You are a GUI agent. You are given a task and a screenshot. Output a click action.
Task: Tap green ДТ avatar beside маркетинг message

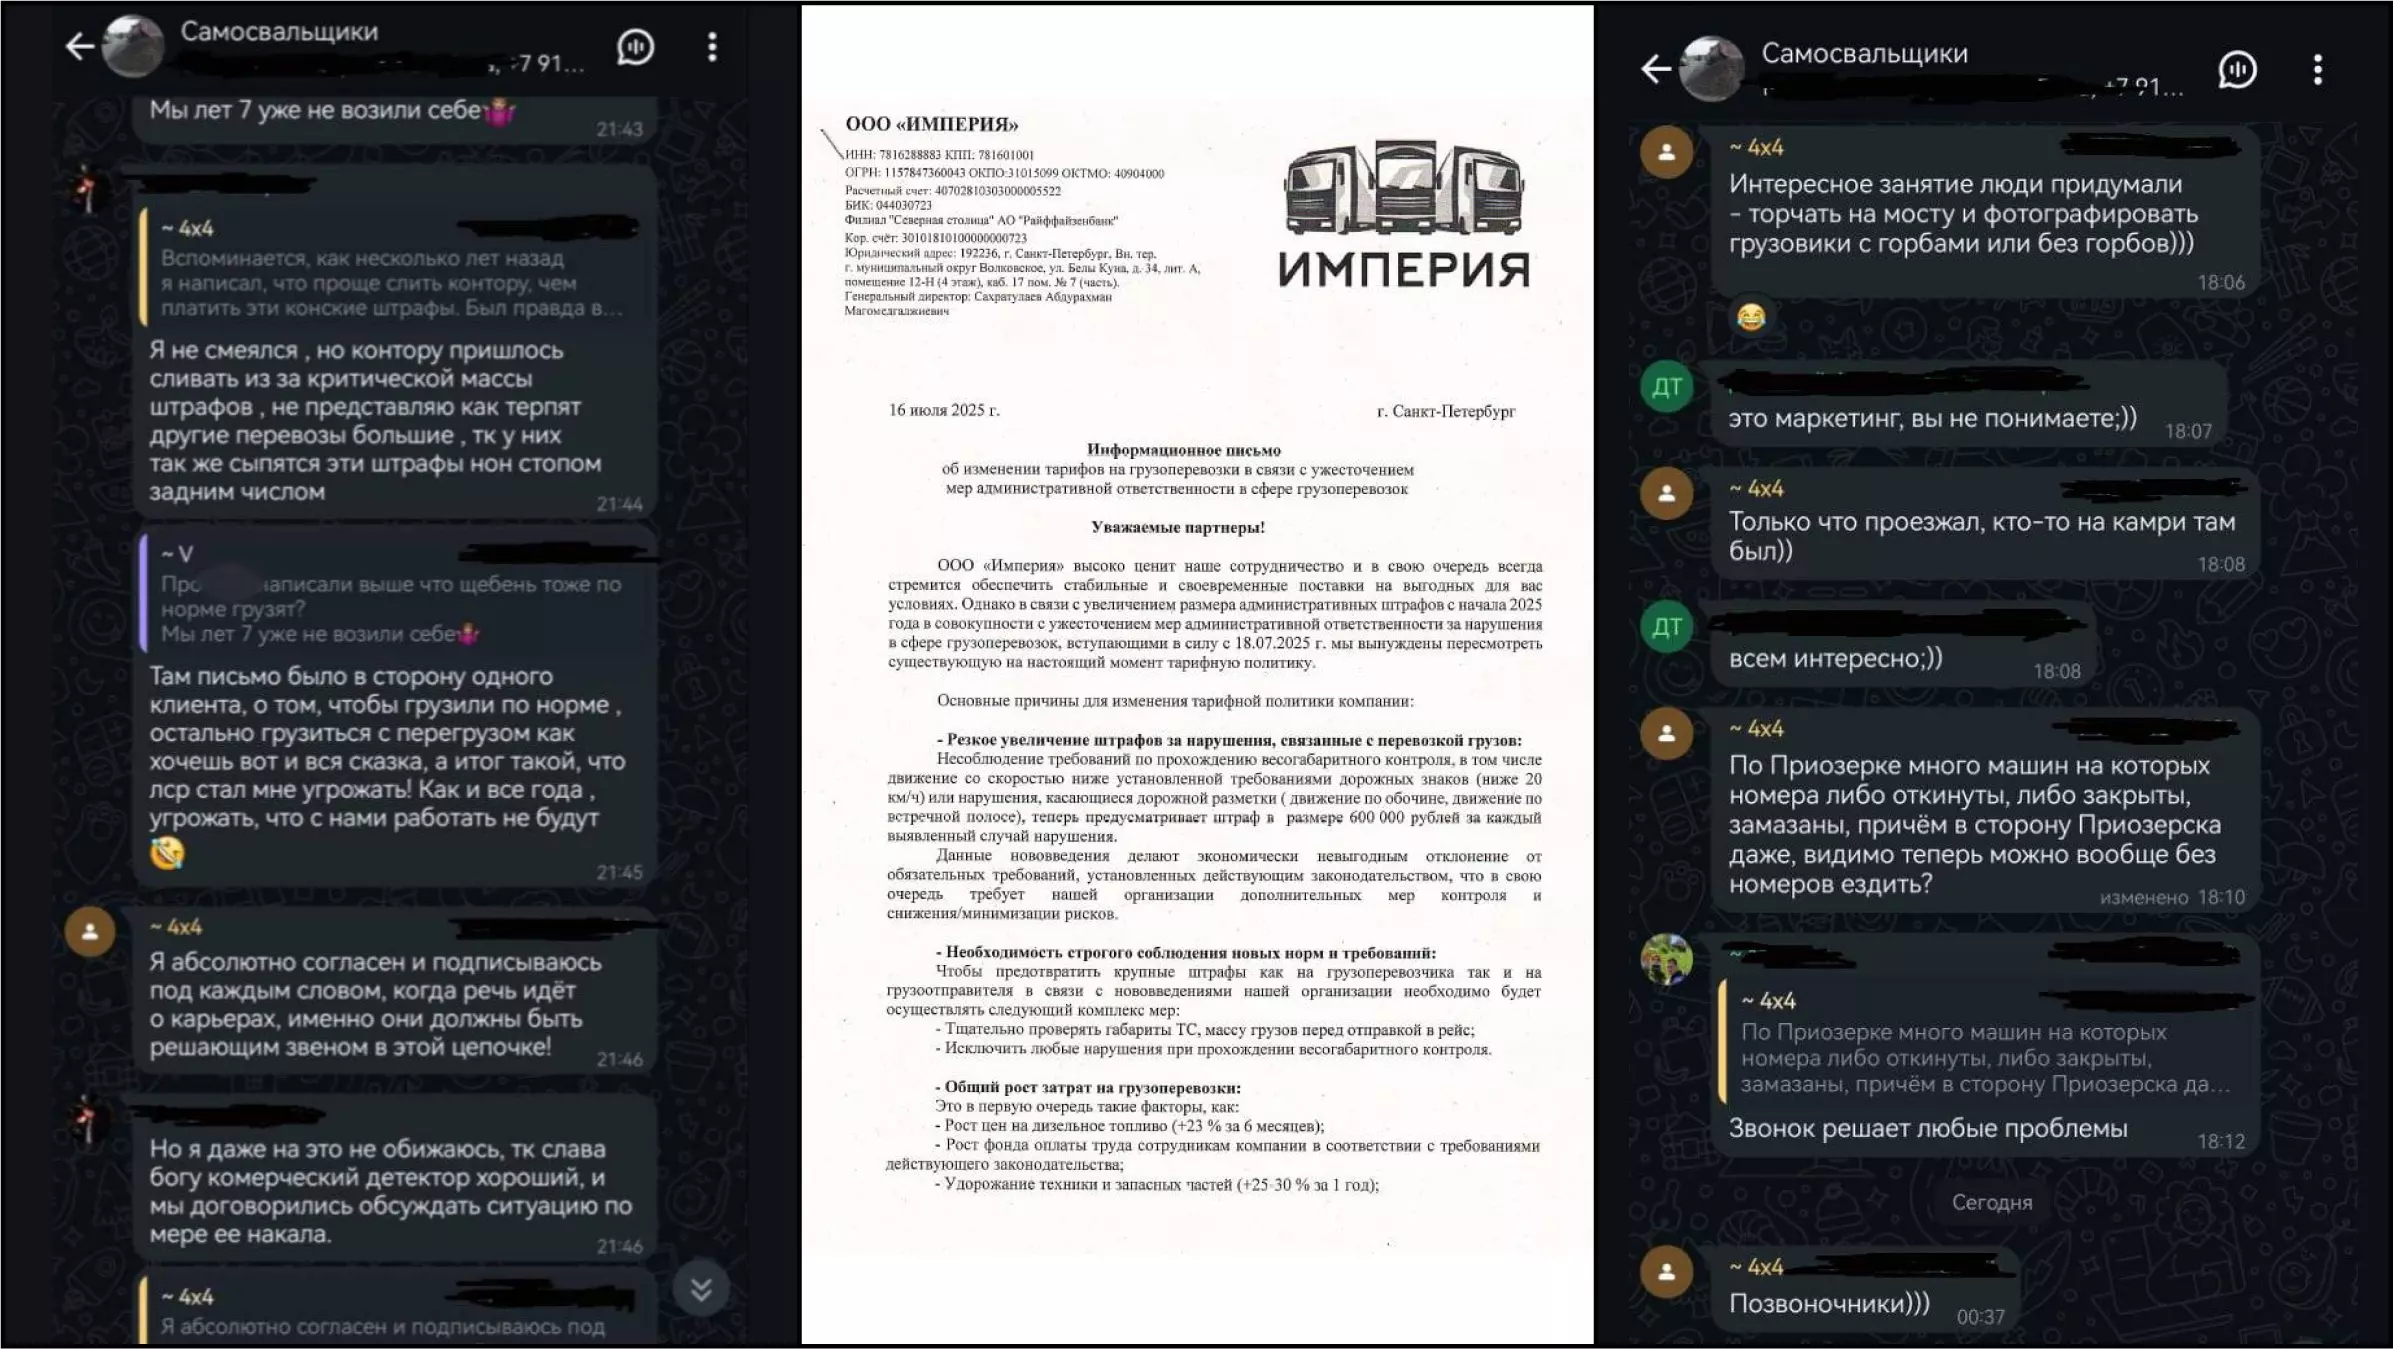1666,387
